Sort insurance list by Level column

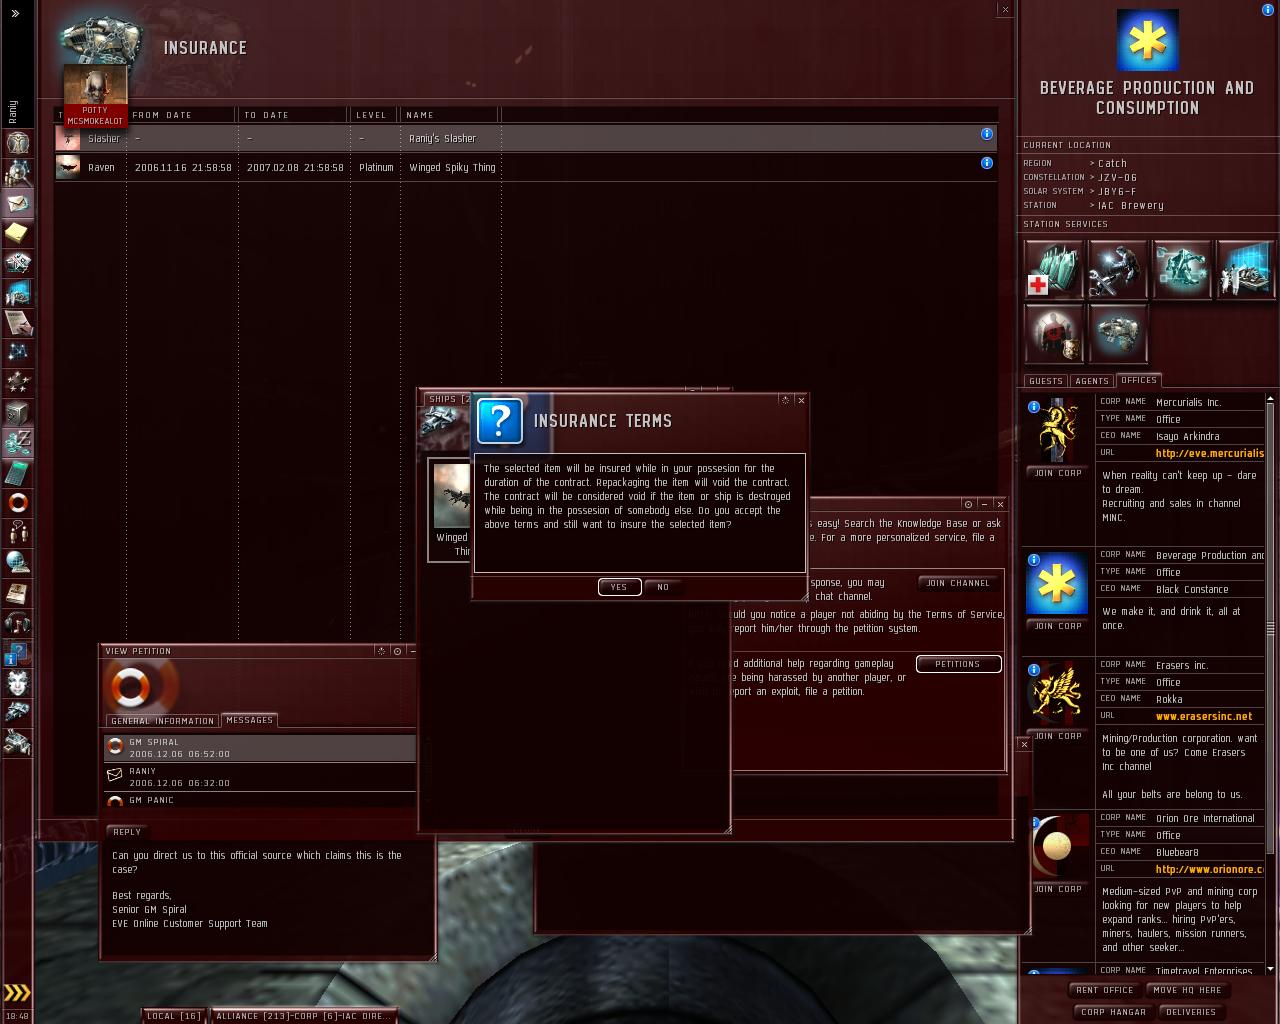click(374, 115)
